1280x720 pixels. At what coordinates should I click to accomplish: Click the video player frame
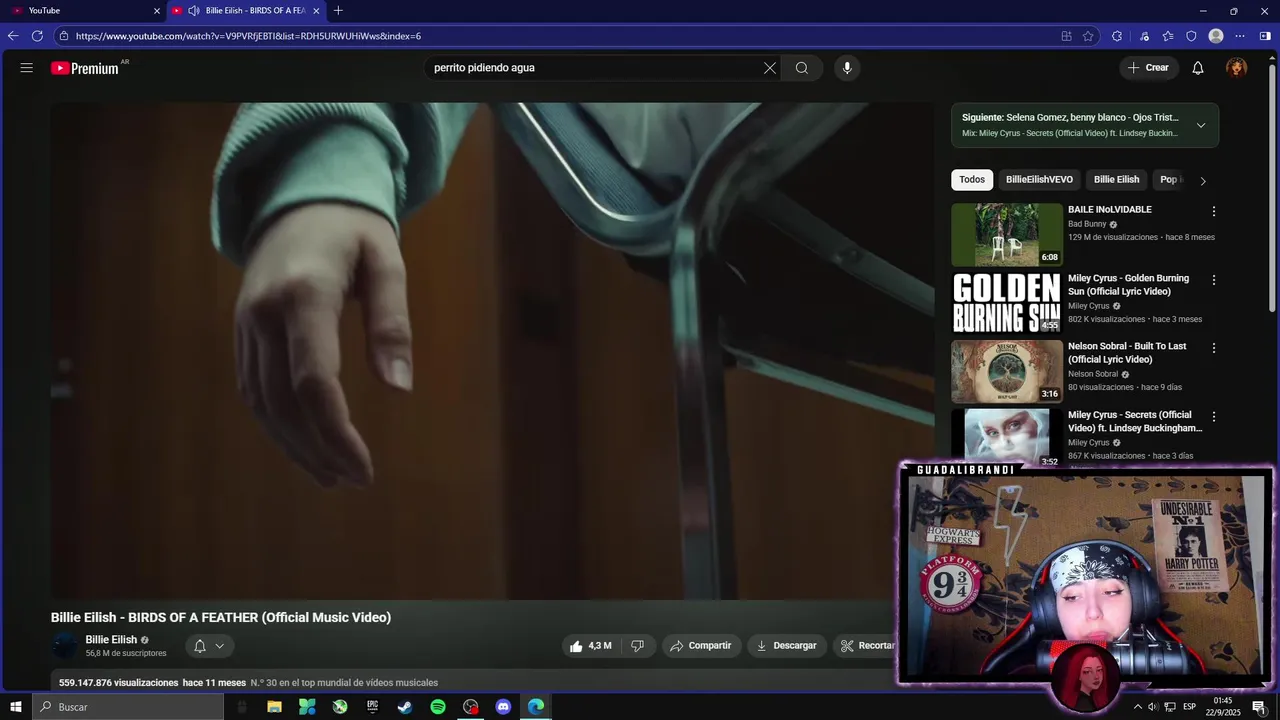pos(492,351)
